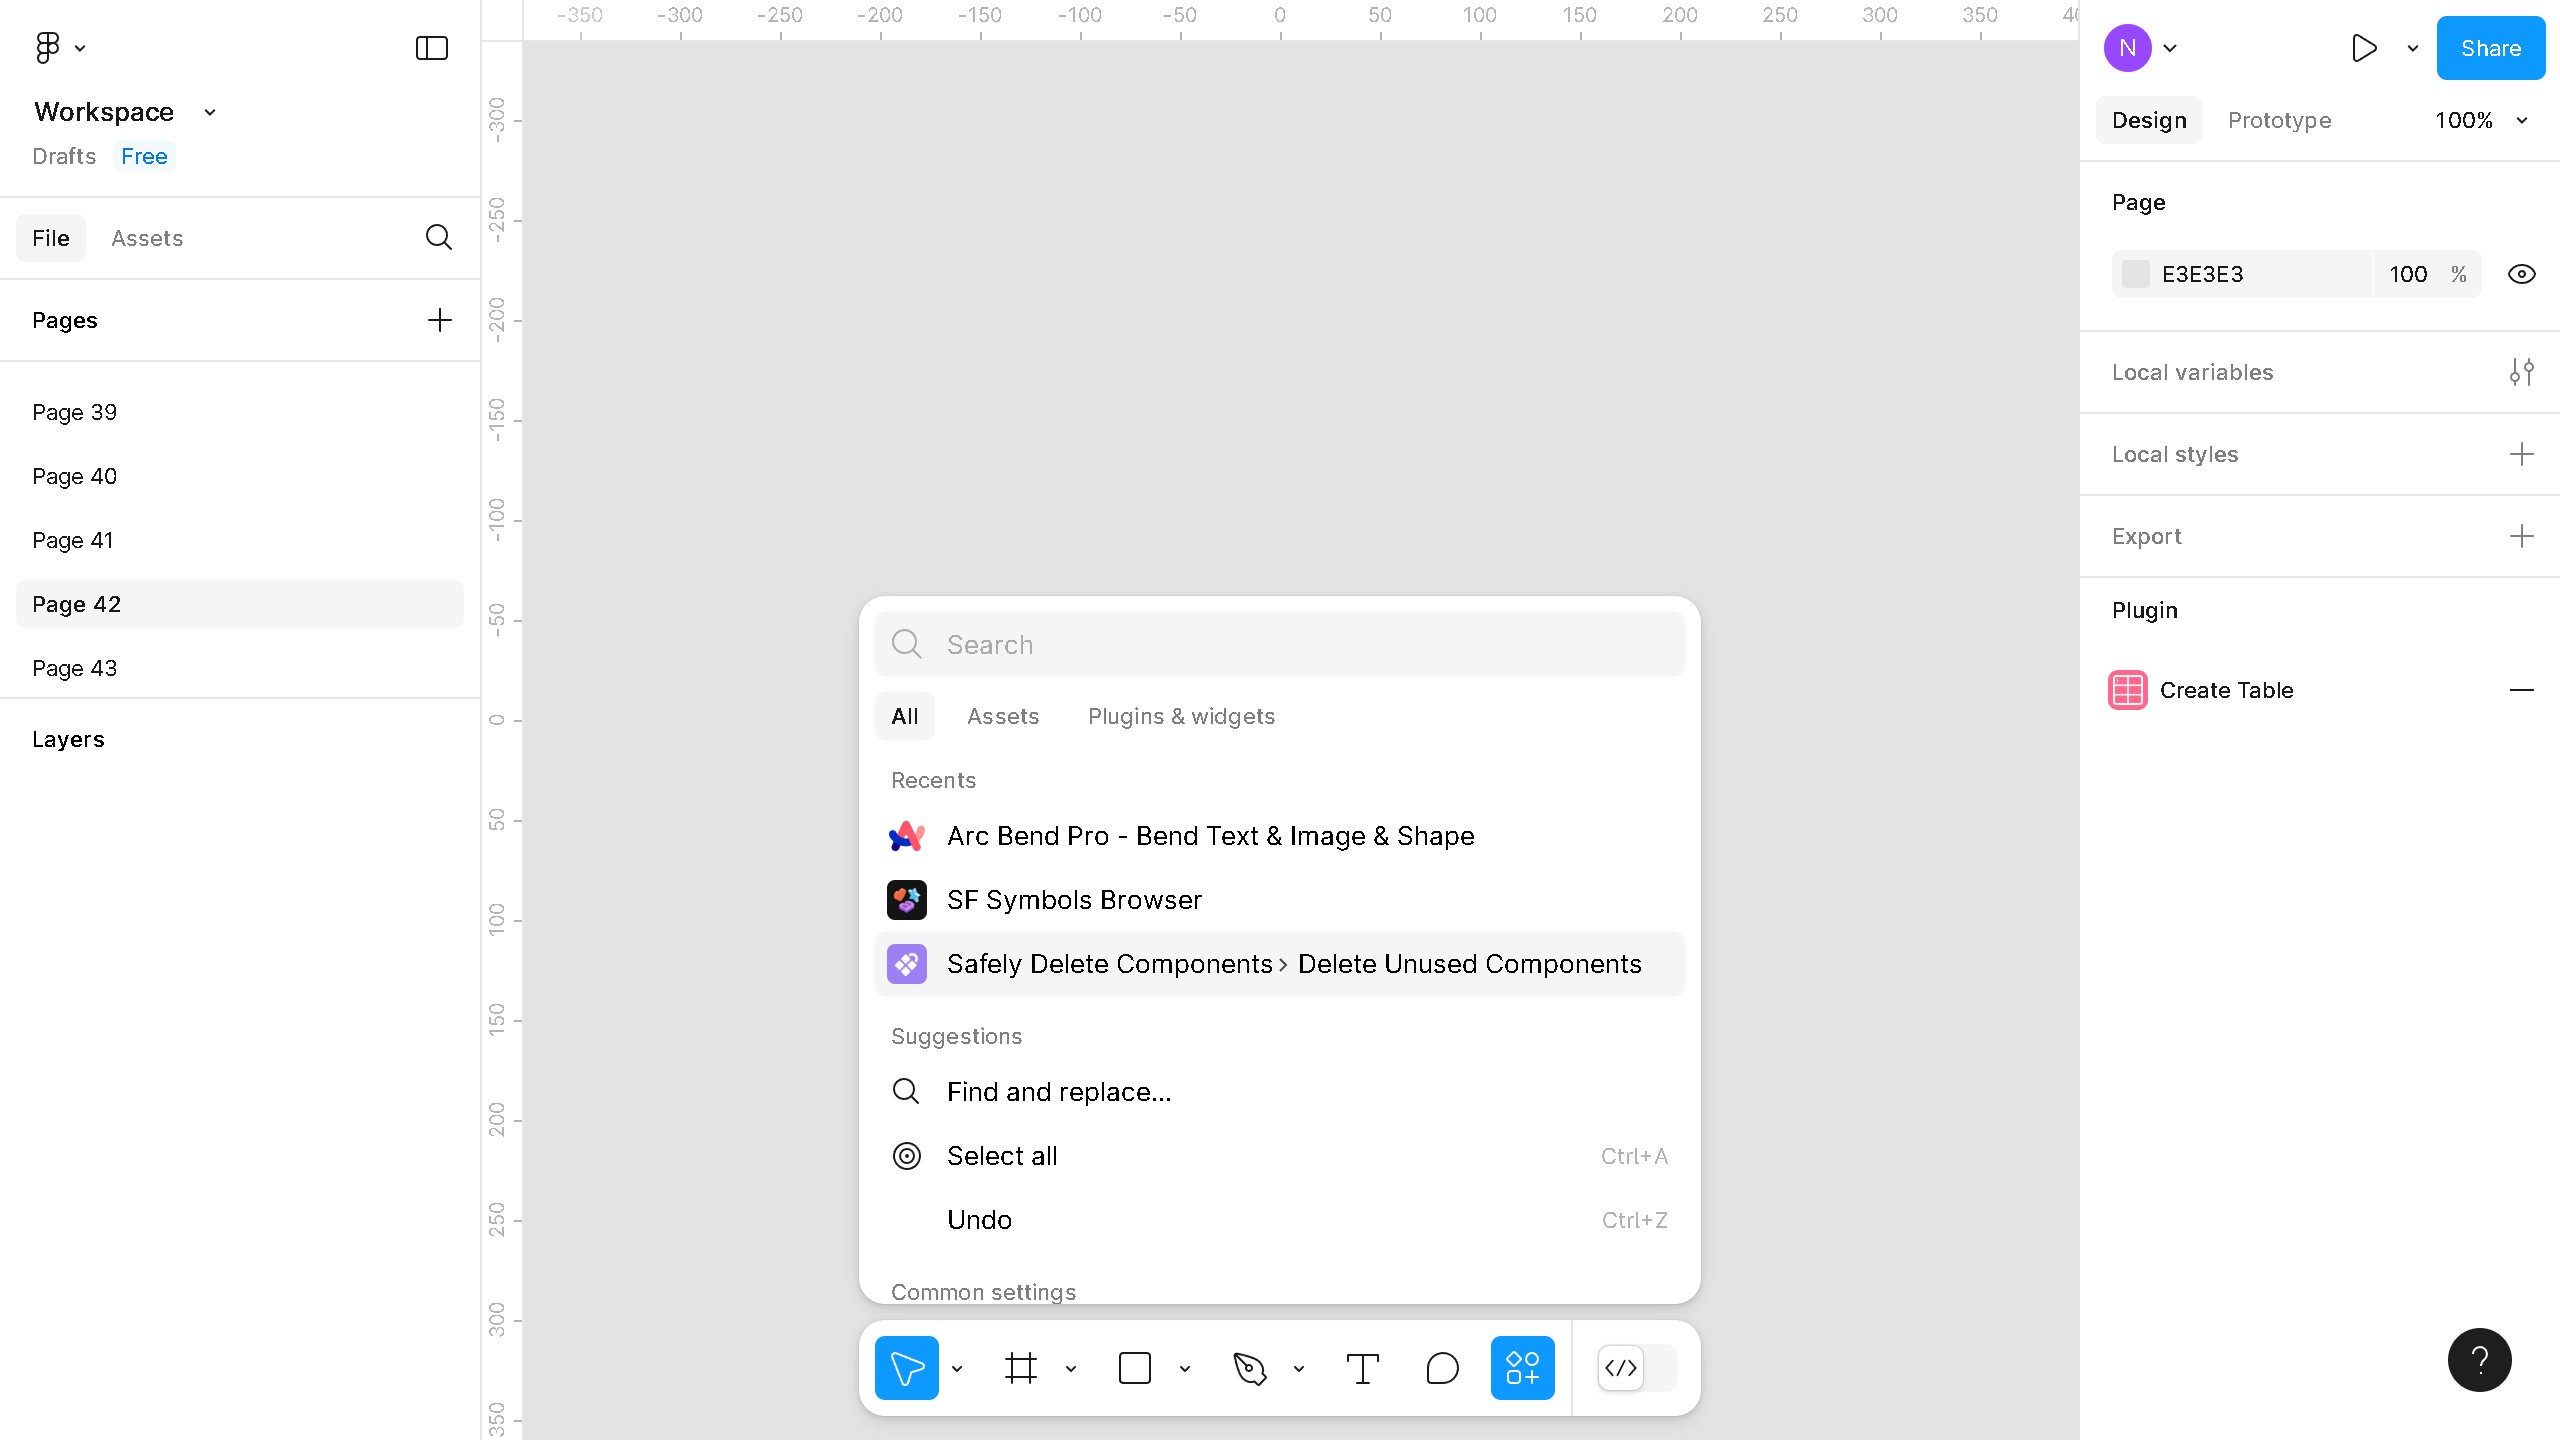Open Figma main menu chevron
2560x1440 pixels.
80,48
